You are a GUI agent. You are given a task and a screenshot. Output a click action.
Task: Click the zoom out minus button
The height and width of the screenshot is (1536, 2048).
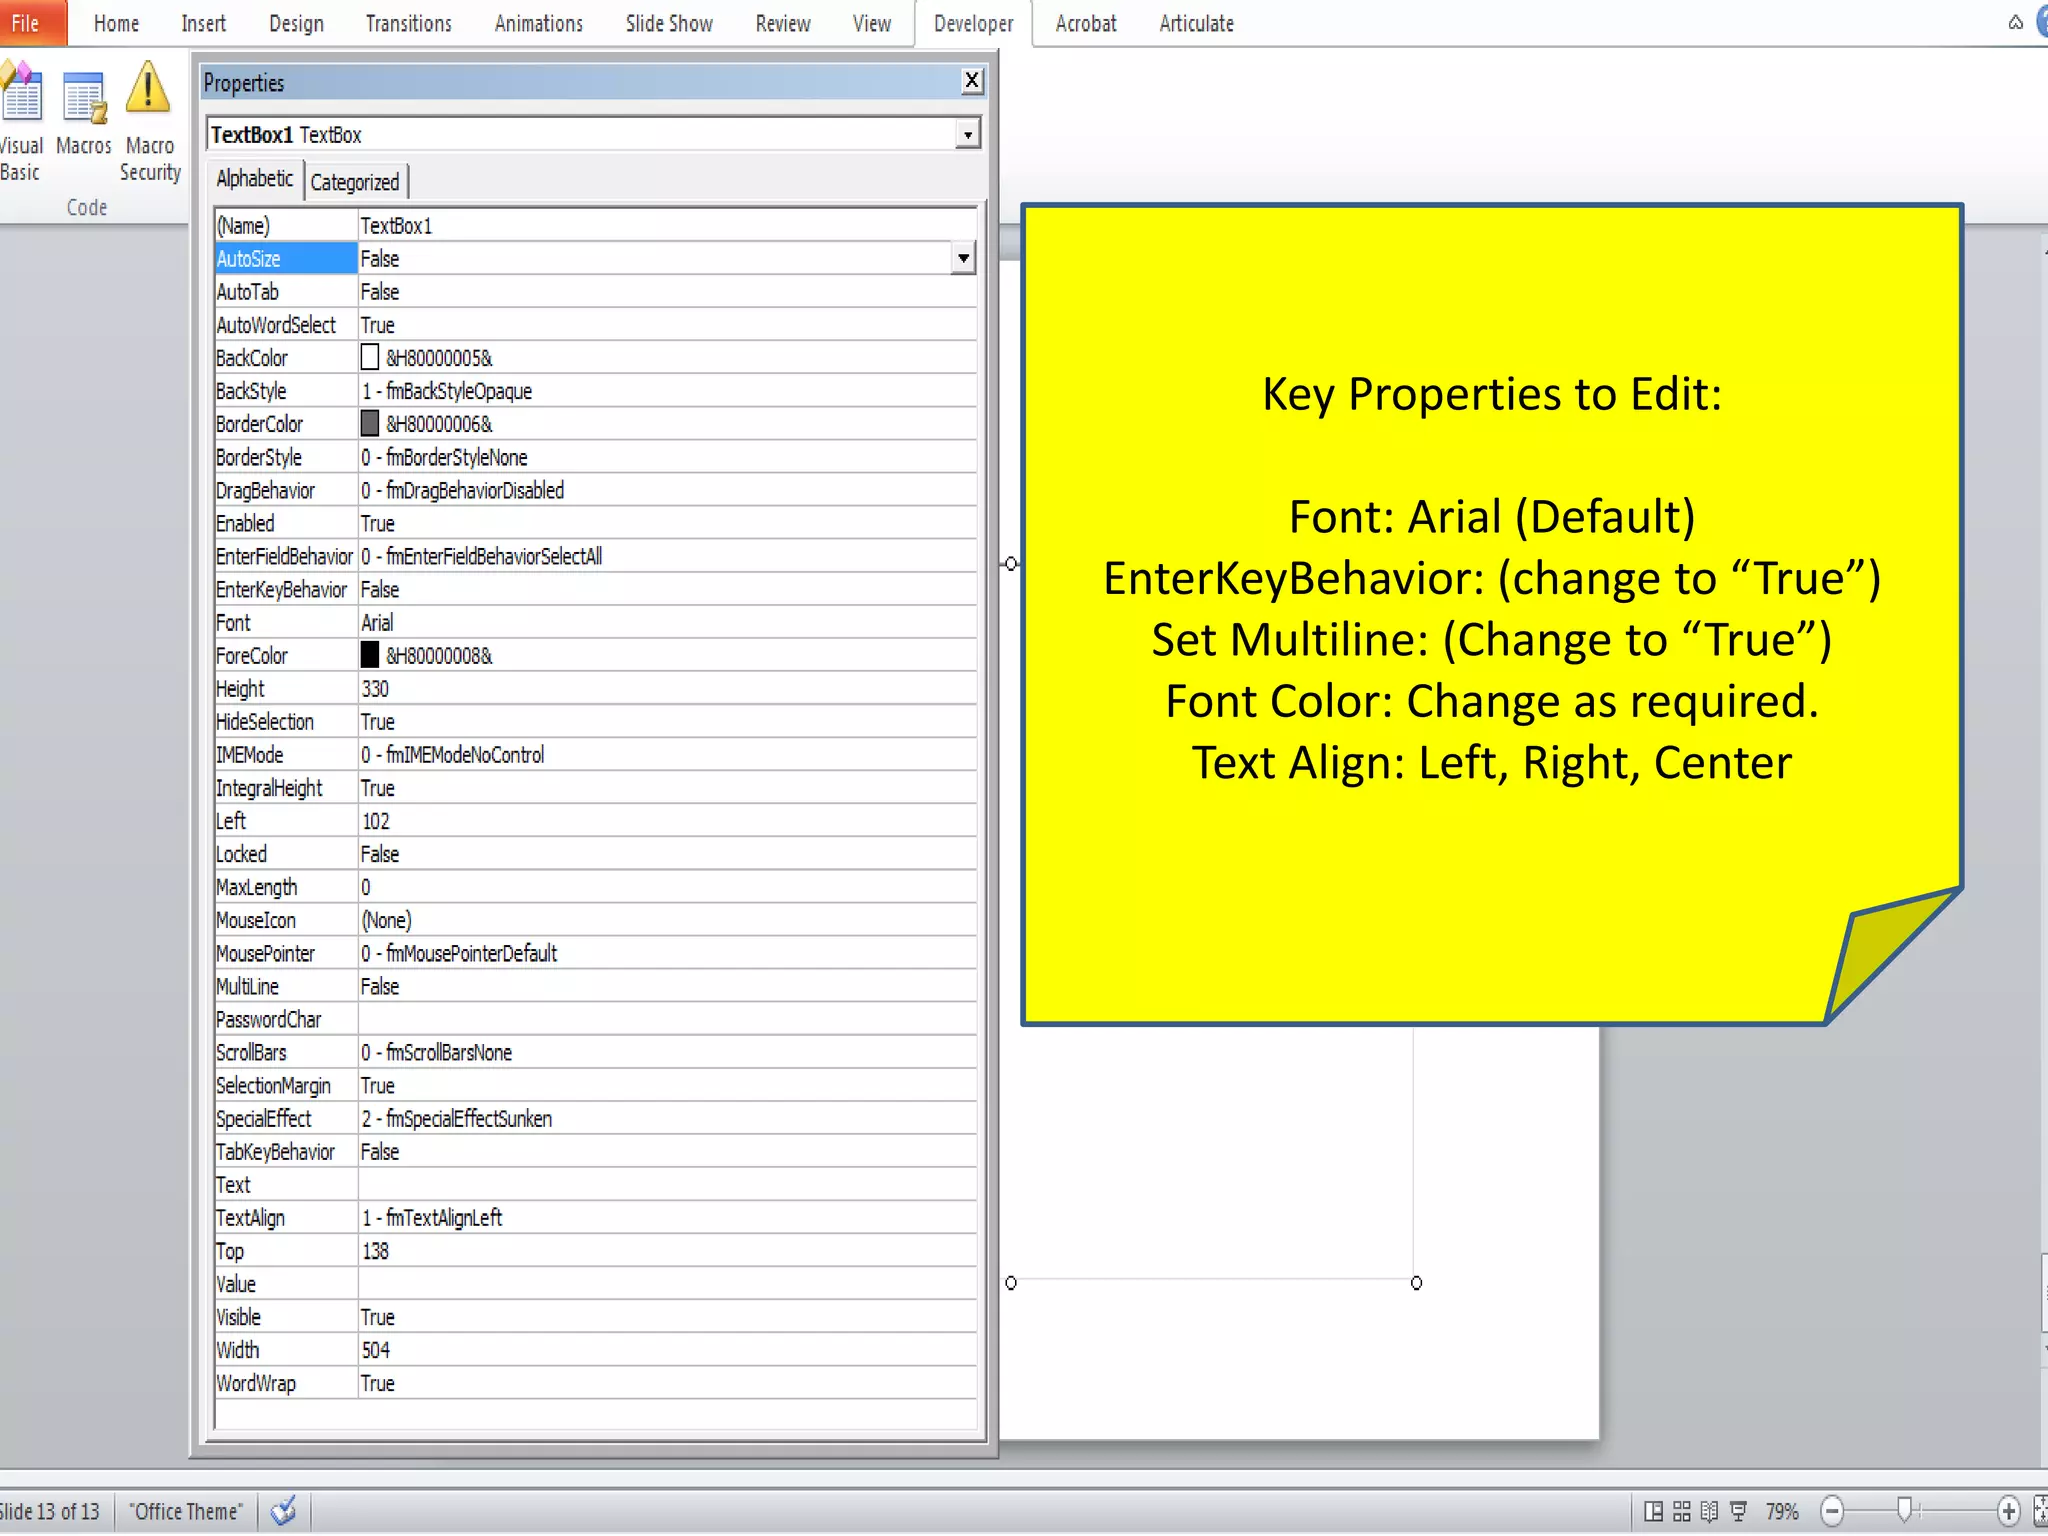(x=1832, y=1511)
